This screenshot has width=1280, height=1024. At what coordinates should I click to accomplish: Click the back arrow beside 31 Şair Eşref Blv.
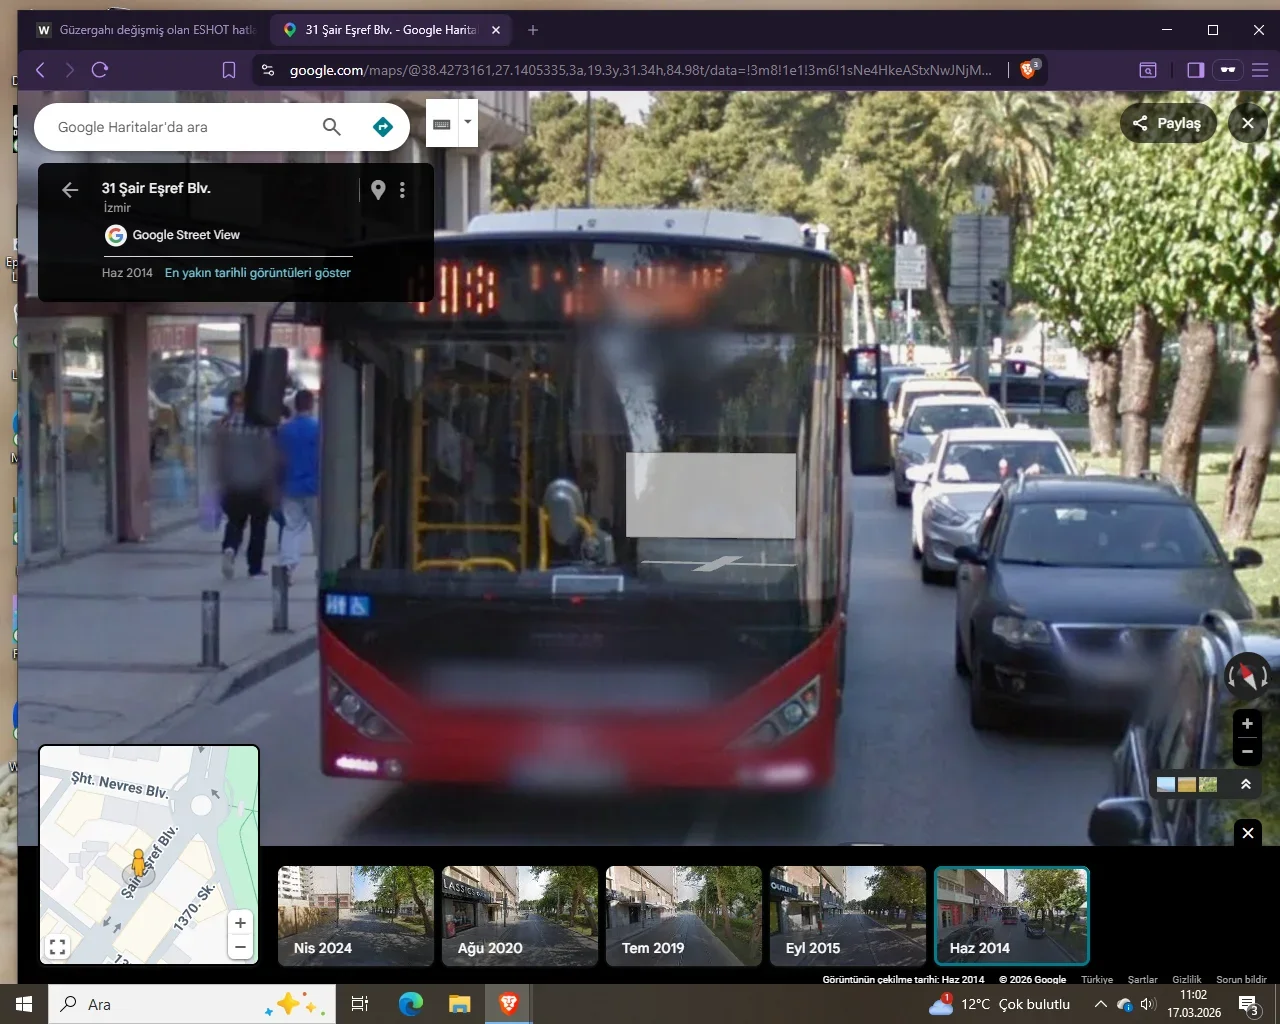(x=70, y=190)
